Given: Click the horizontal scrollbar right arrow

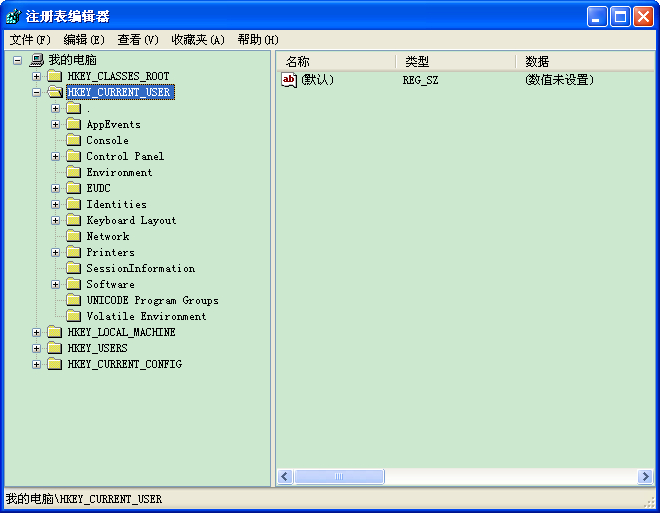Looking at the screenshot, I should (x=645, y=477).
